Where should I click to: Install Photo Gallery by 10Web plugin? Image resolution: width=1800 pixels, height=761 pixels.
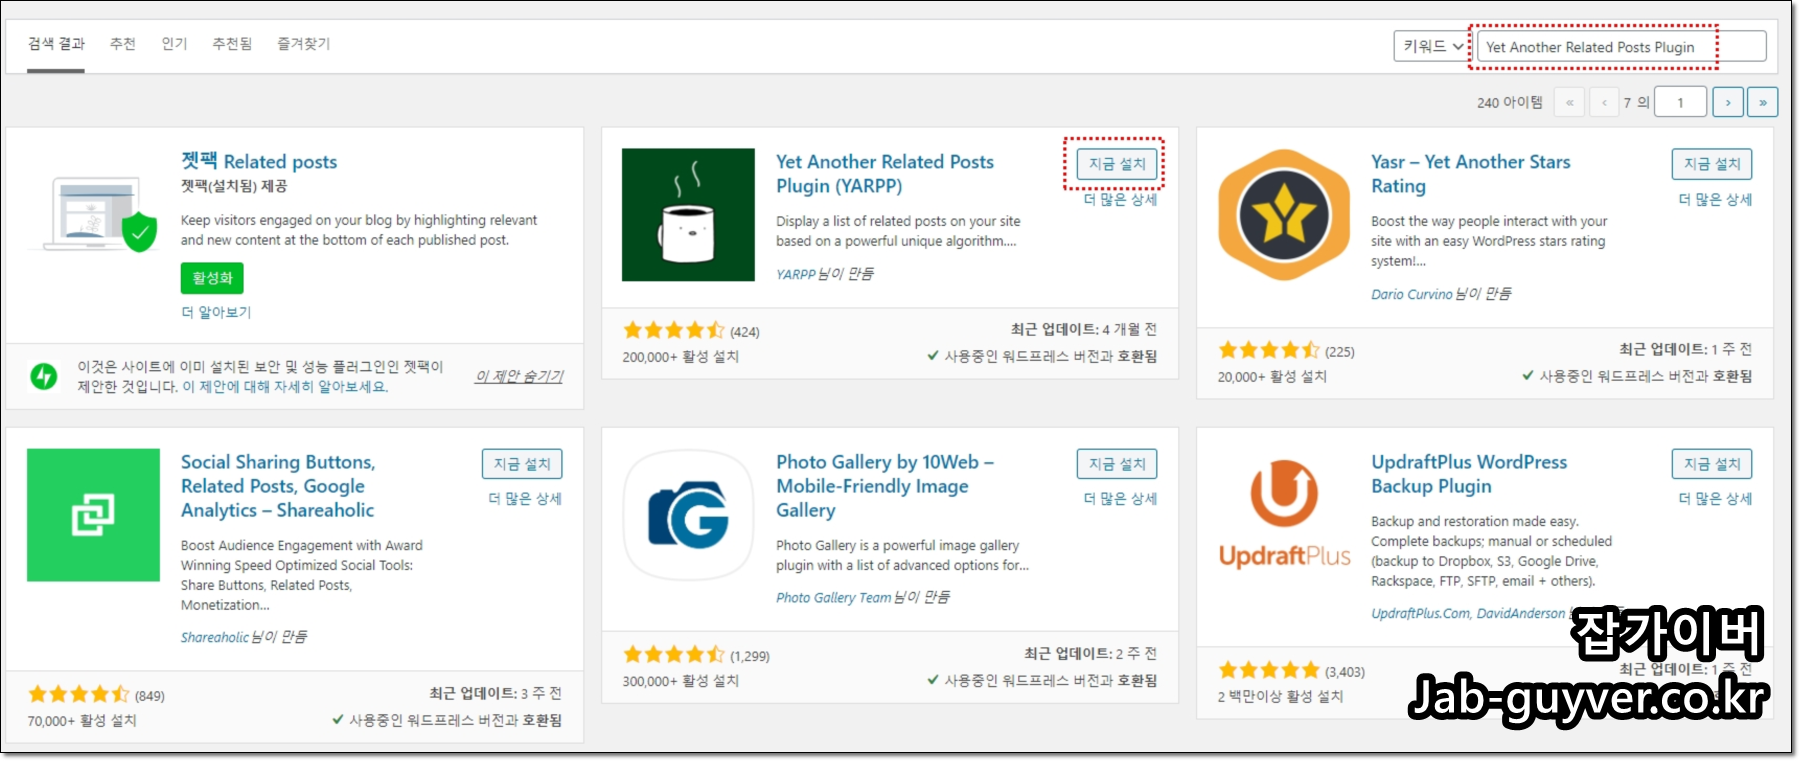(1117, 464)
